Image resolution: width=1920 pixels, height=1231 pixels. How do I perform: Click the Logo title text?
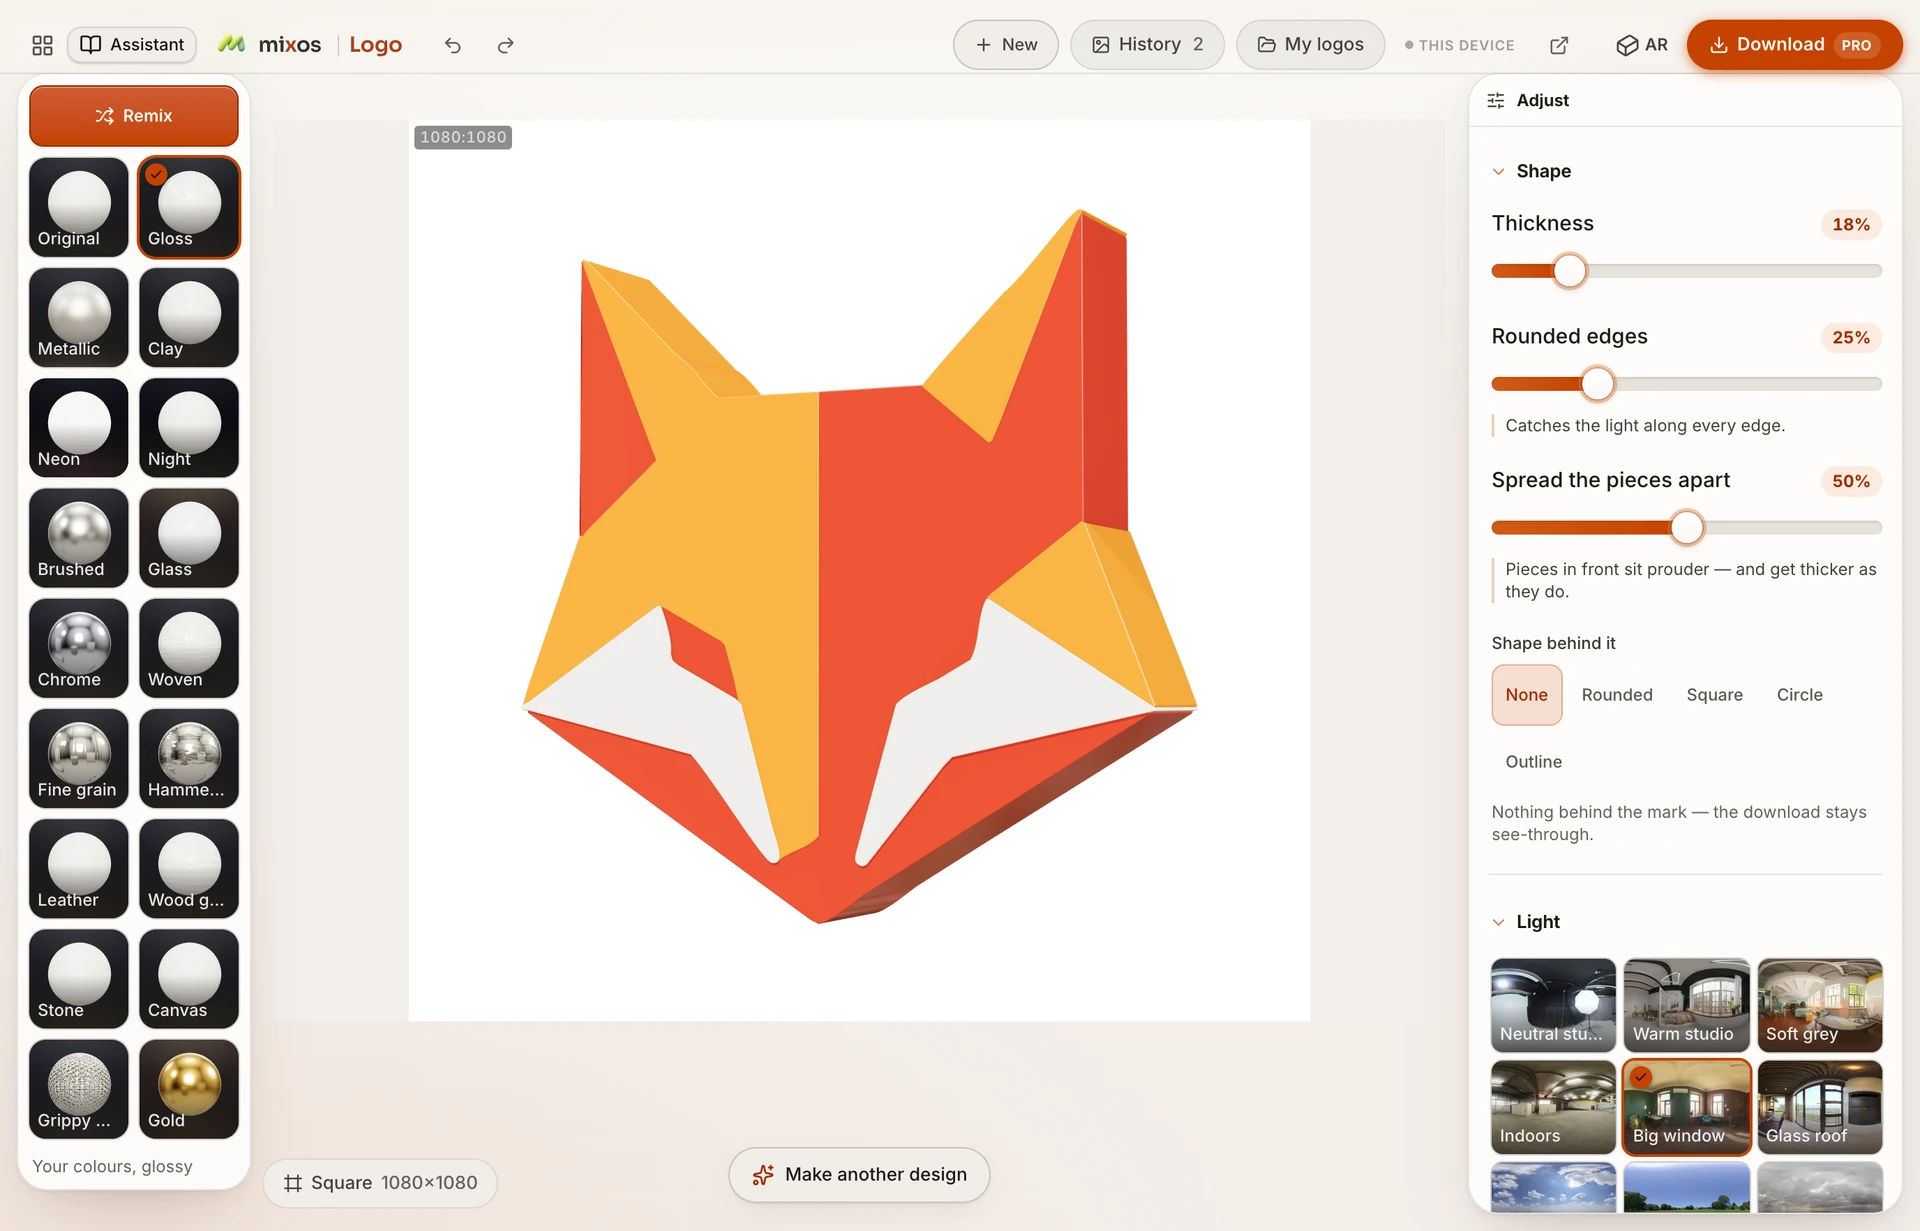pos(375,45)
